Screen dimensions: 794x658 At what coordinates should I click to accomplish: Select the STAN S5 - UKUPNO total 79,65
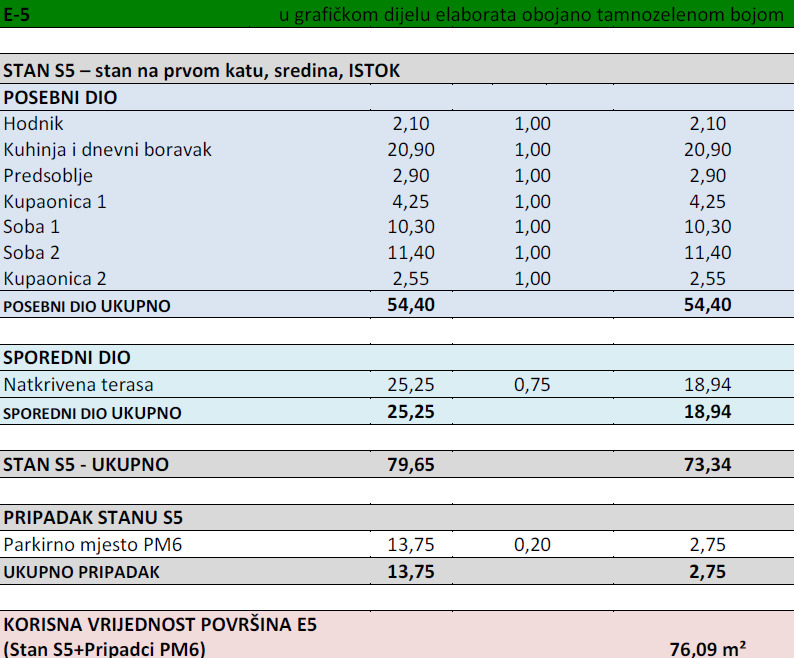pyautogui.click(x=411, y=465)
